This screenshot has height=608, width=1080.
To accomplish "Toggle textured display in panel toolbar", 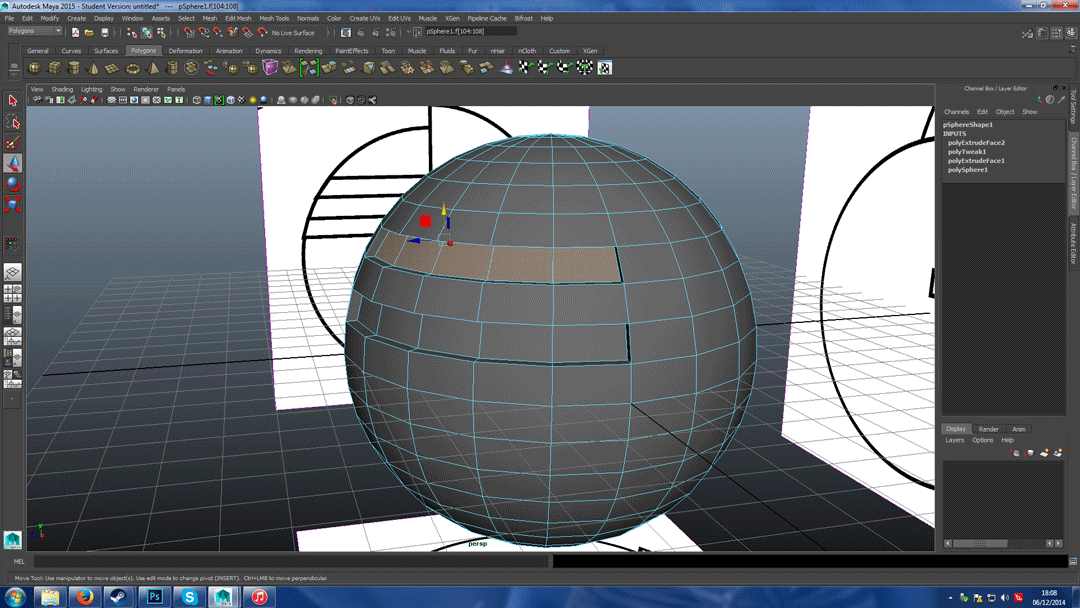I will pos(241,100).
